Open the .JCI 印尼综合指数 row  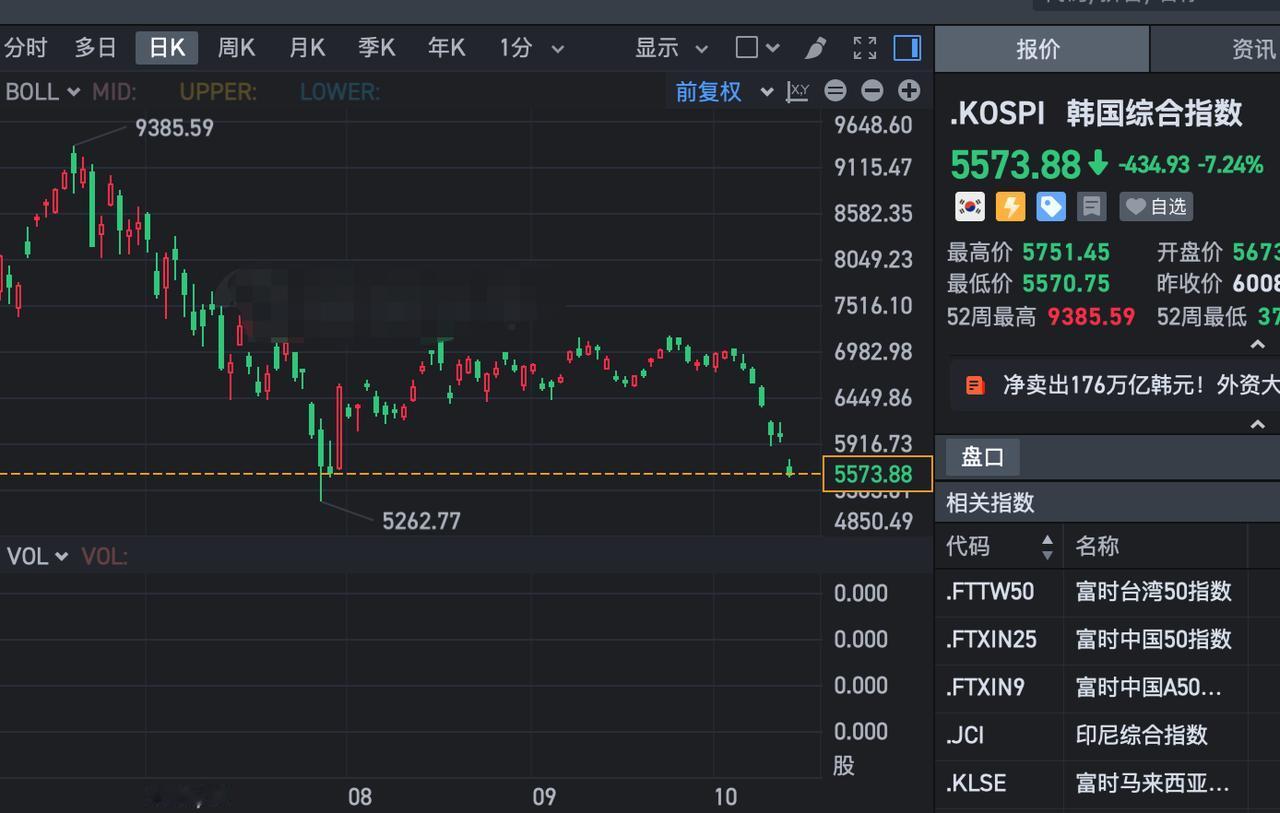[1108, 735]
